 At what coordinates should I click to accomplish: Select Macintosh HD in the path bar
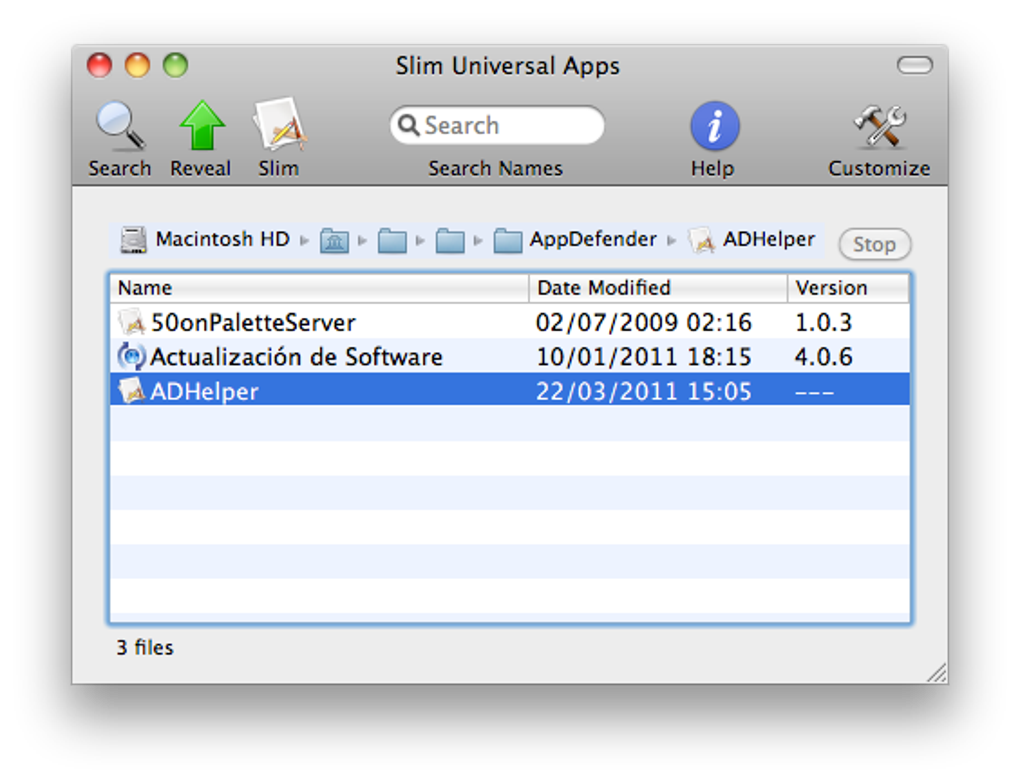point(204,239)
